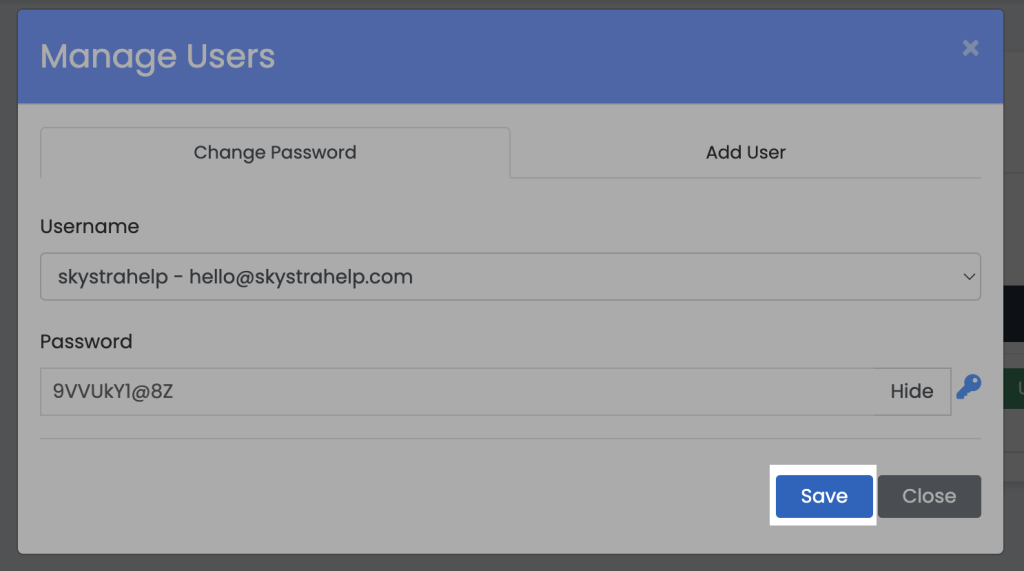Screen dimensions: 1024x571
Task: Click the blue dialog header bar
Action: (x=600, y=57)
